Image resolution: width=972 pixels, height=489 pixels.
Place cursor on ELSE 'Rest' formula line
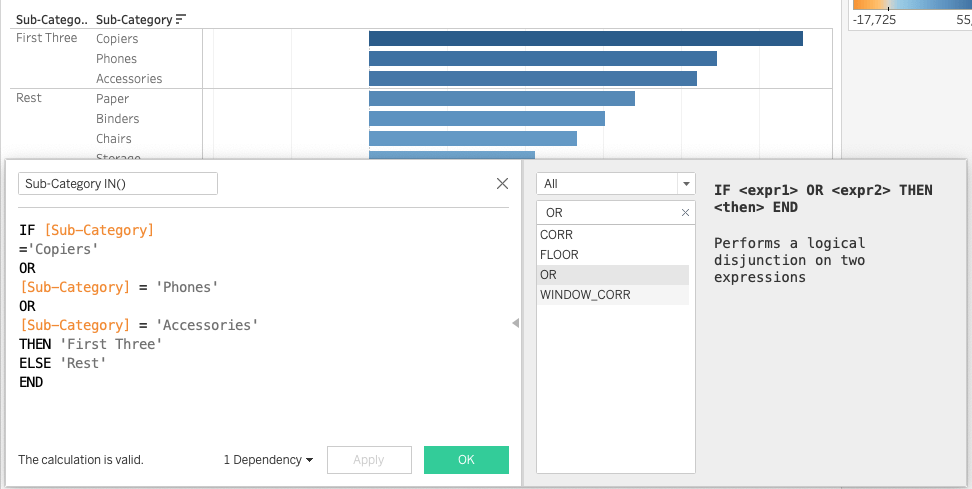point(60,363)
